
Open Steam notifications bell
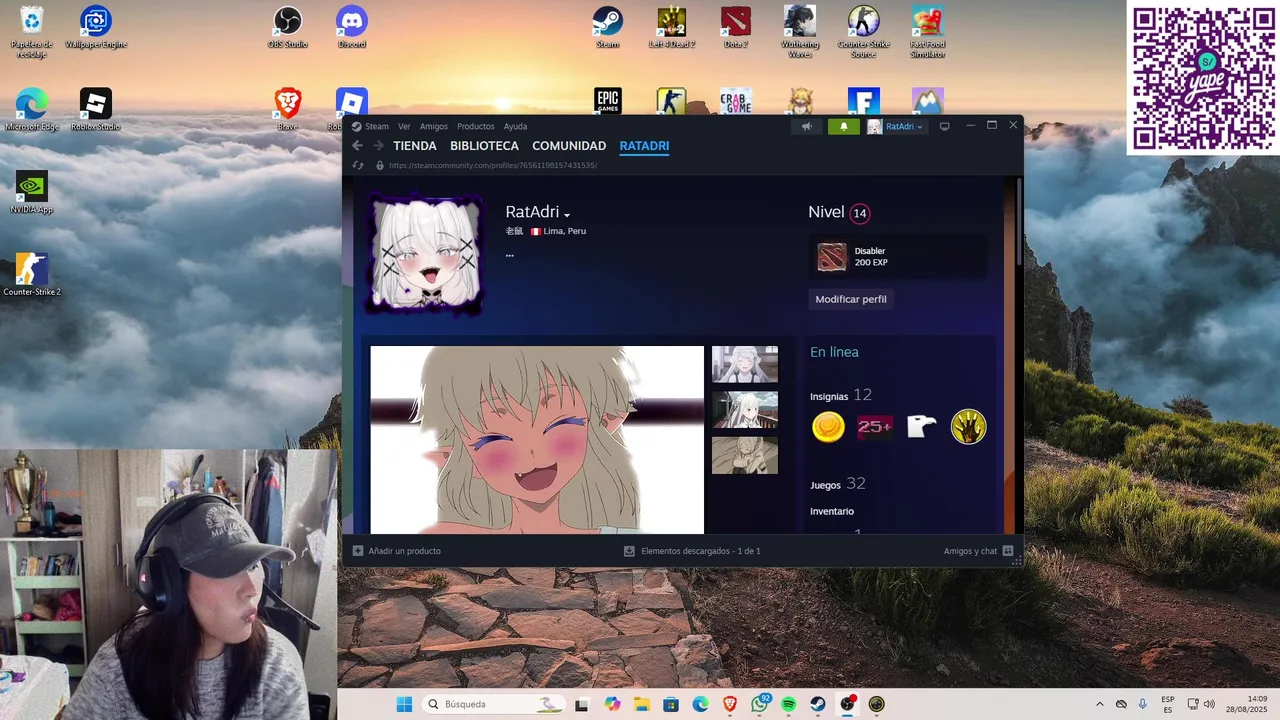(x=844, y=126)
